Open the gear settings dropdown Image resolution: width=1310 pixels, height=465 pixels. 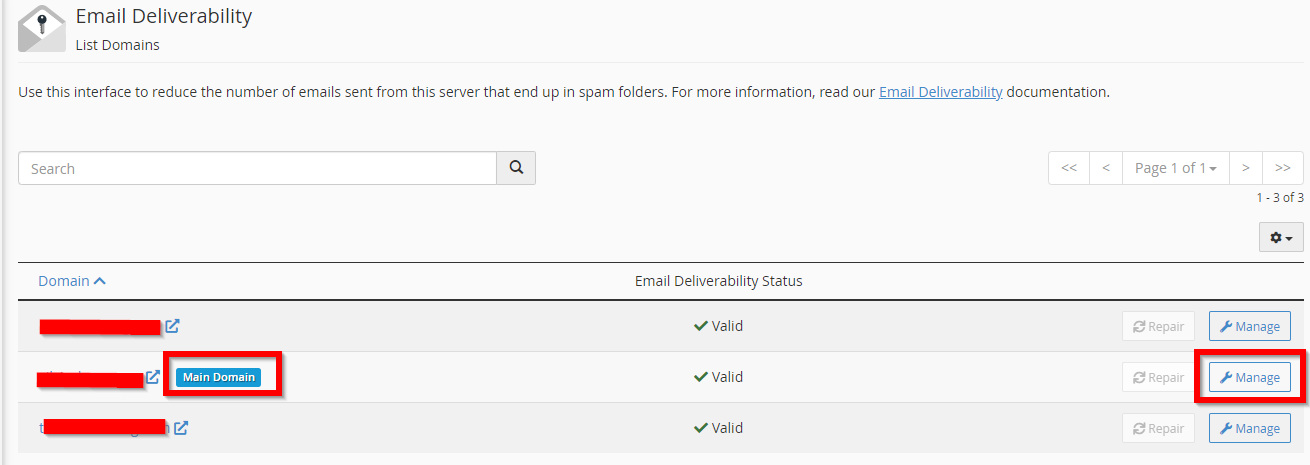click(x=1281, y=237)
